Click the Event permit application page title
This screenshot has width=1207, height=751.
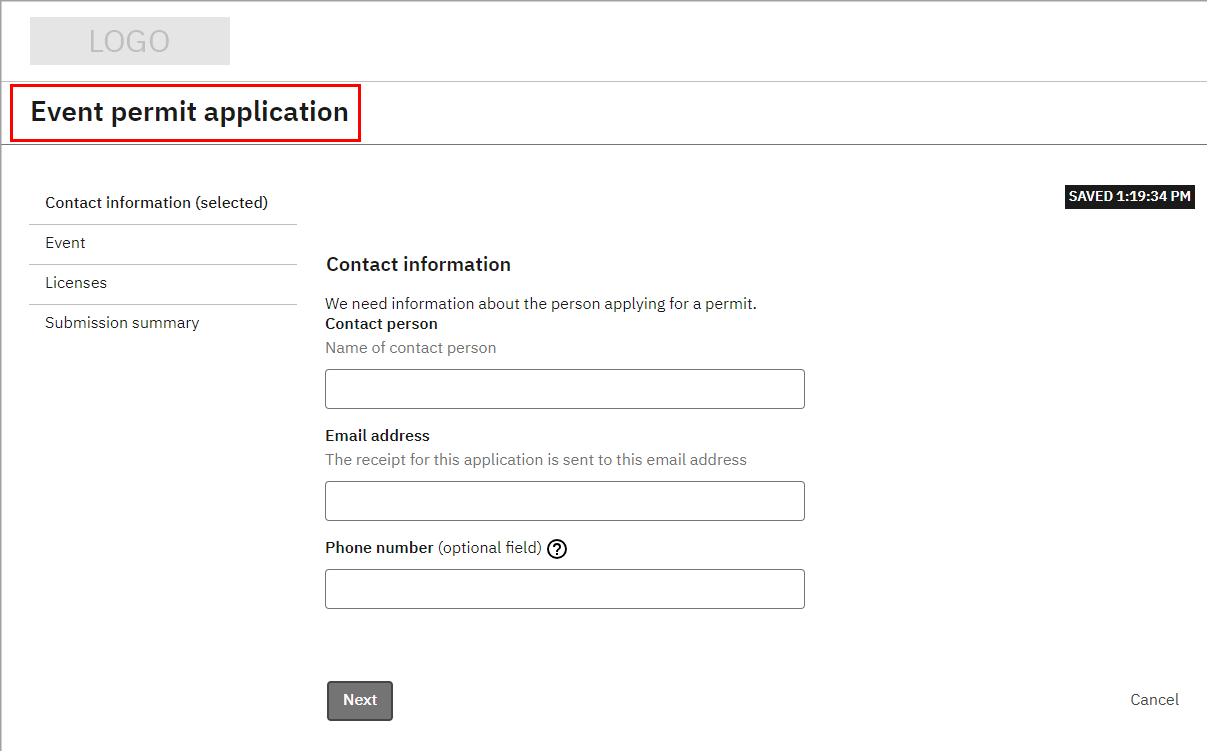pyautogui.click(x=190, y=112)
